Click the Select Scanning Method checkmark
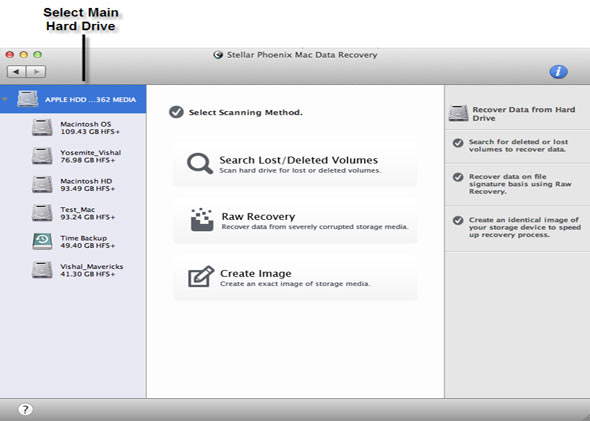 click(176, 112)
